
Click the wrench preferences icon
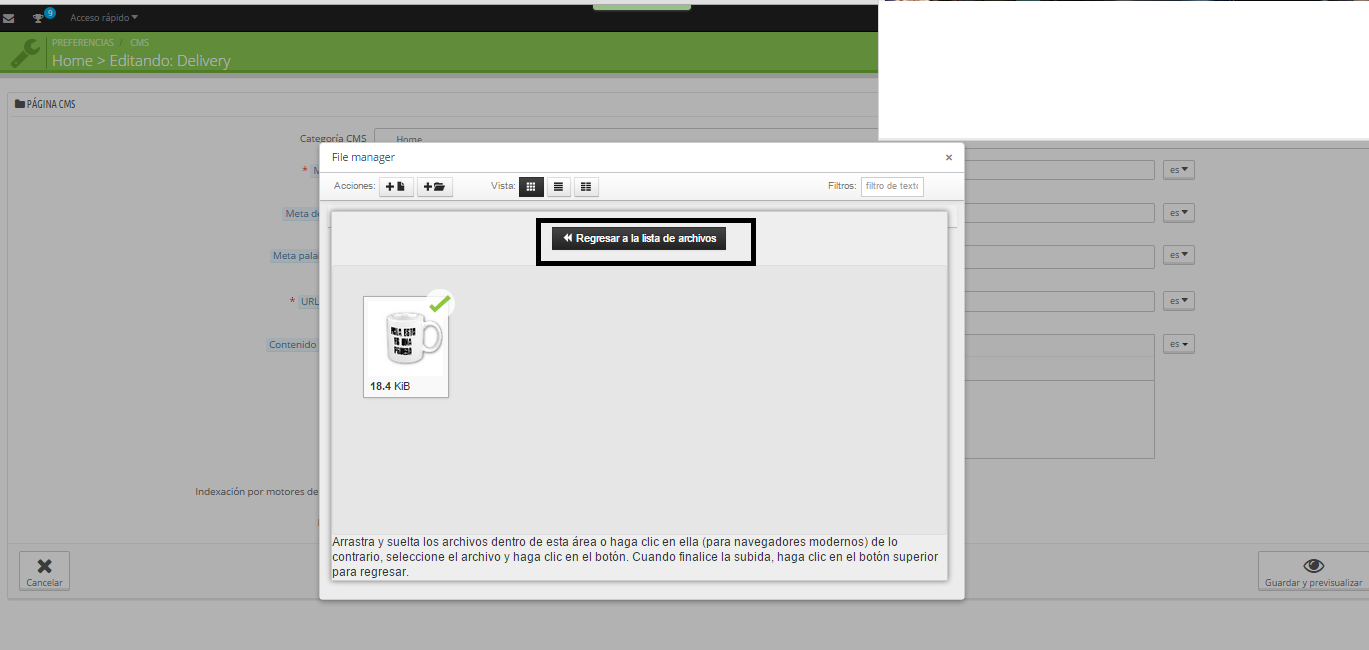point(25,53)
